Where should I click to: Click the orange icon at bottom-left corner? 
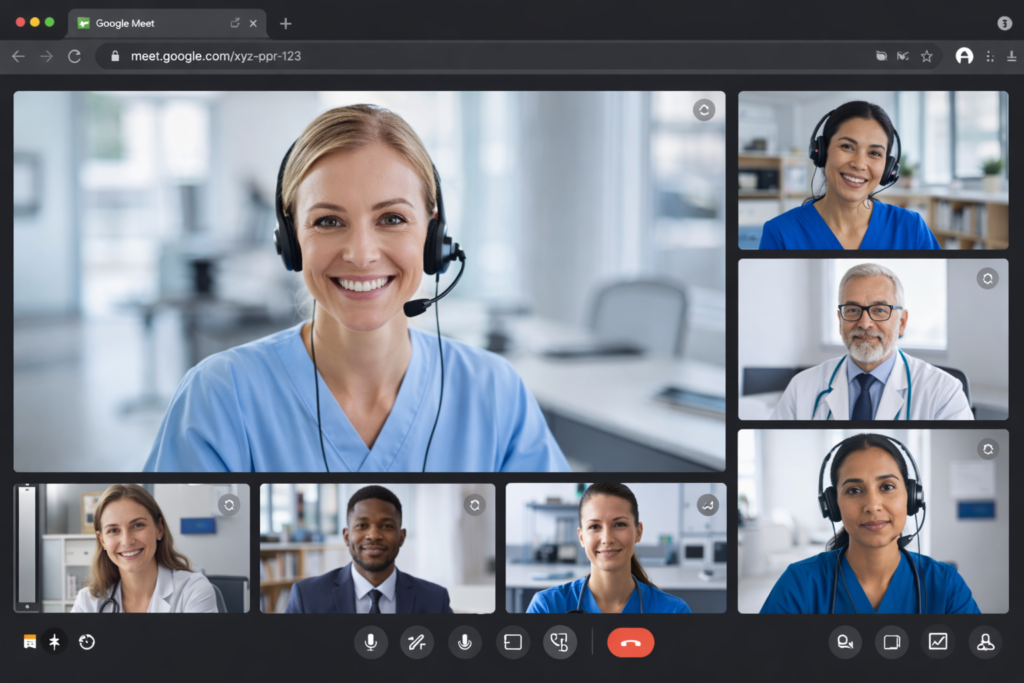tap(30, 642)
